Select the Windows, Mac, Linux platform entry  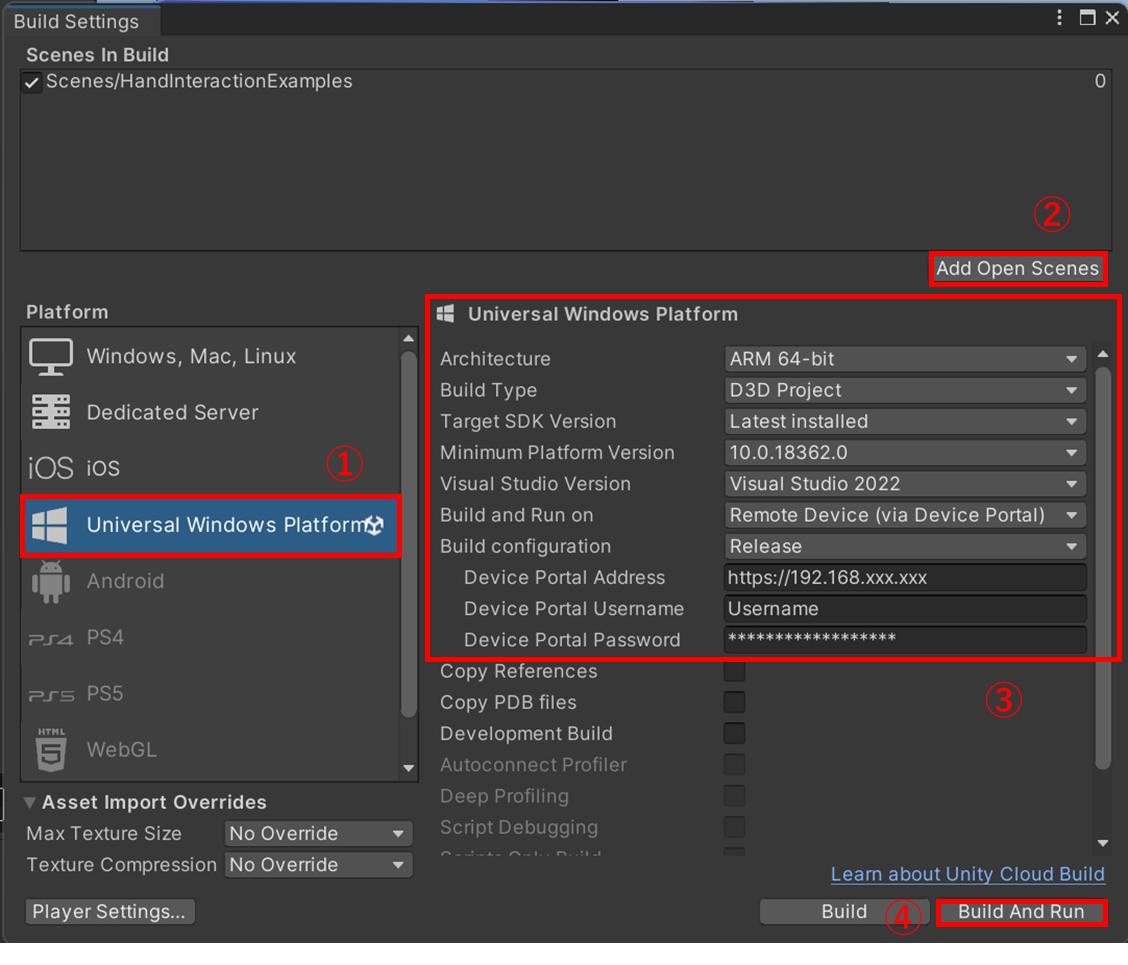tap(210, 357)
